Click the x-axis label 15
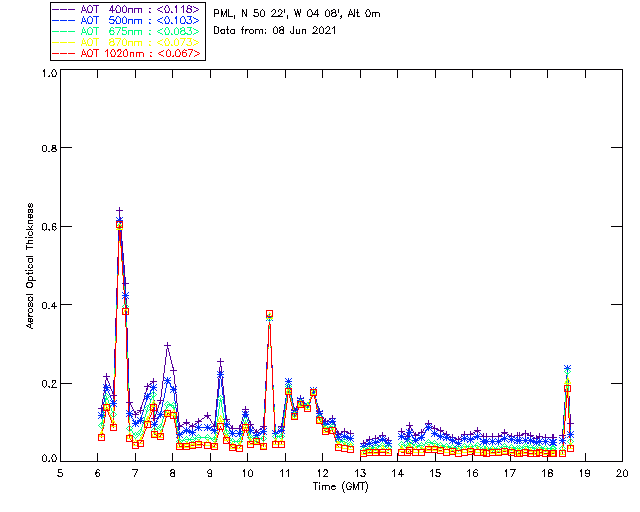This screenshot has height=512, width=640. [x=435, y=473]
